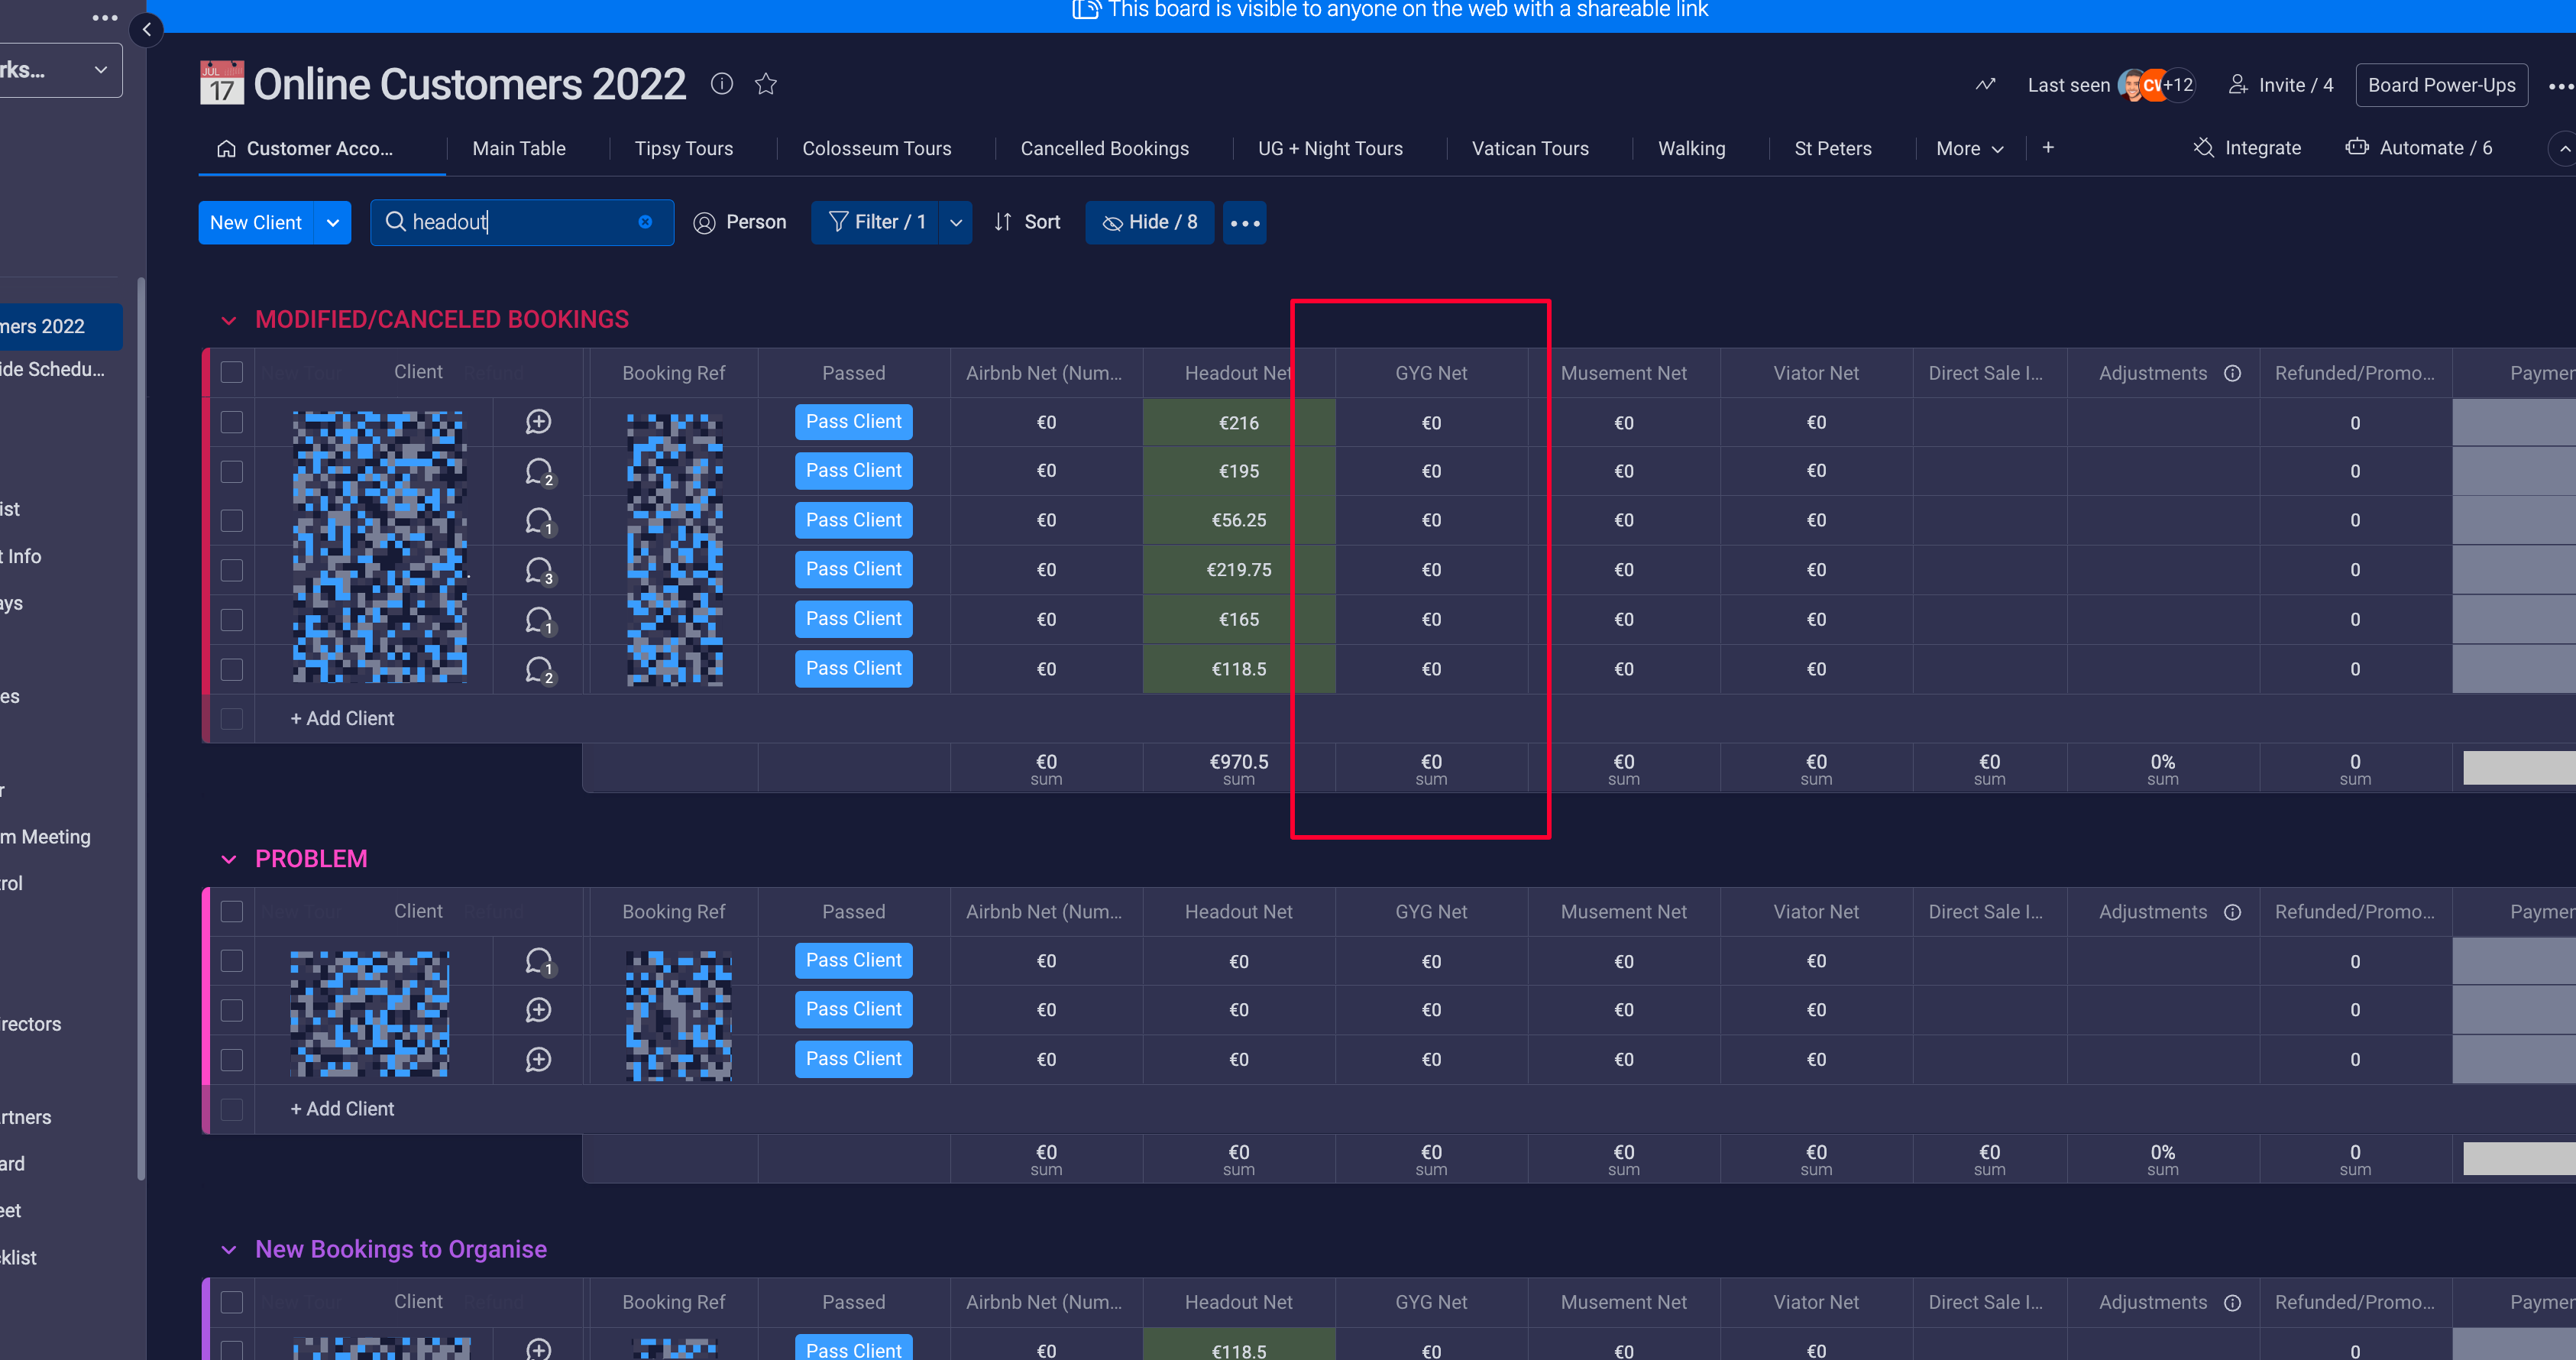
Task: Click the green €195 Headout Net cell
Action: click(x=1239, y=471)
